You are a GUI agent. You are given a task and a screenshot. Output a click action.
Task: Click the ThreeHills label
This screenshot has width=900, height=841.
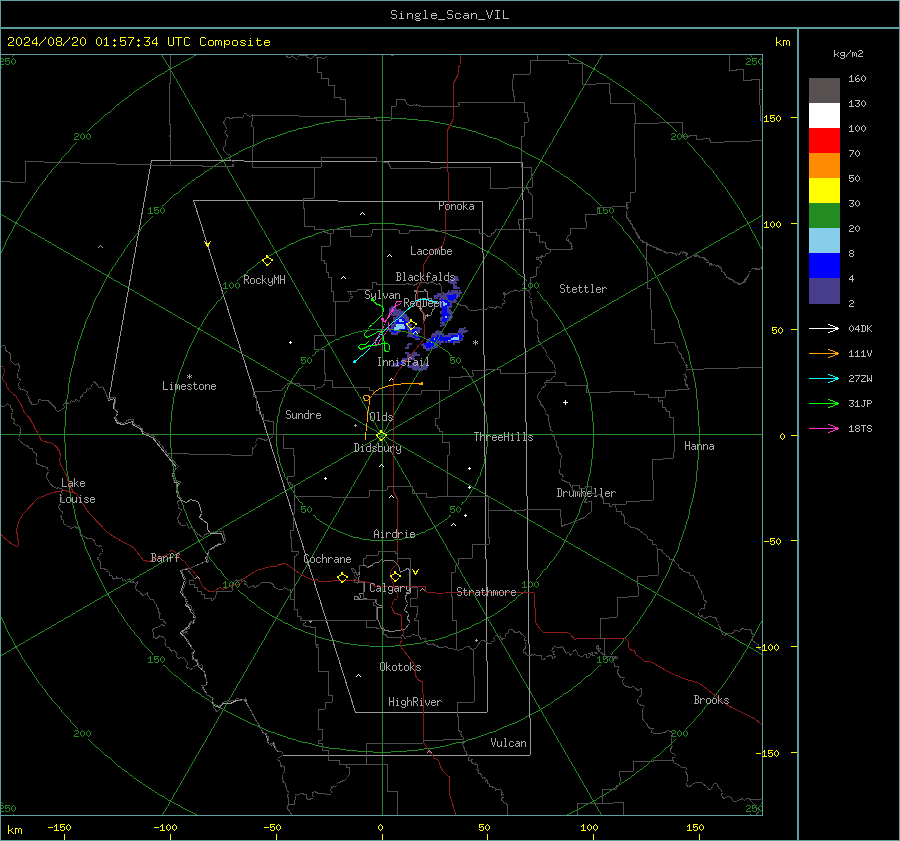click(503, 437)
